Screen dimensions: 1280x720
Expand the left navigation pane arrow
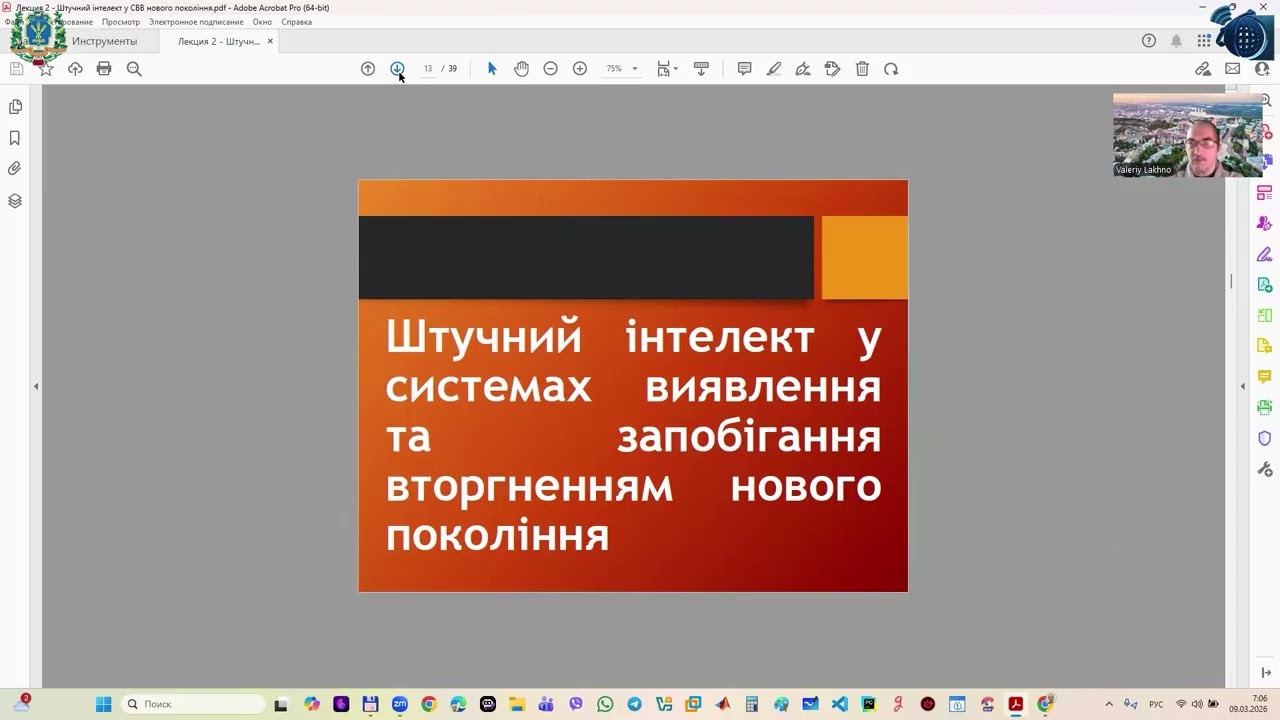tap(36, 386)
